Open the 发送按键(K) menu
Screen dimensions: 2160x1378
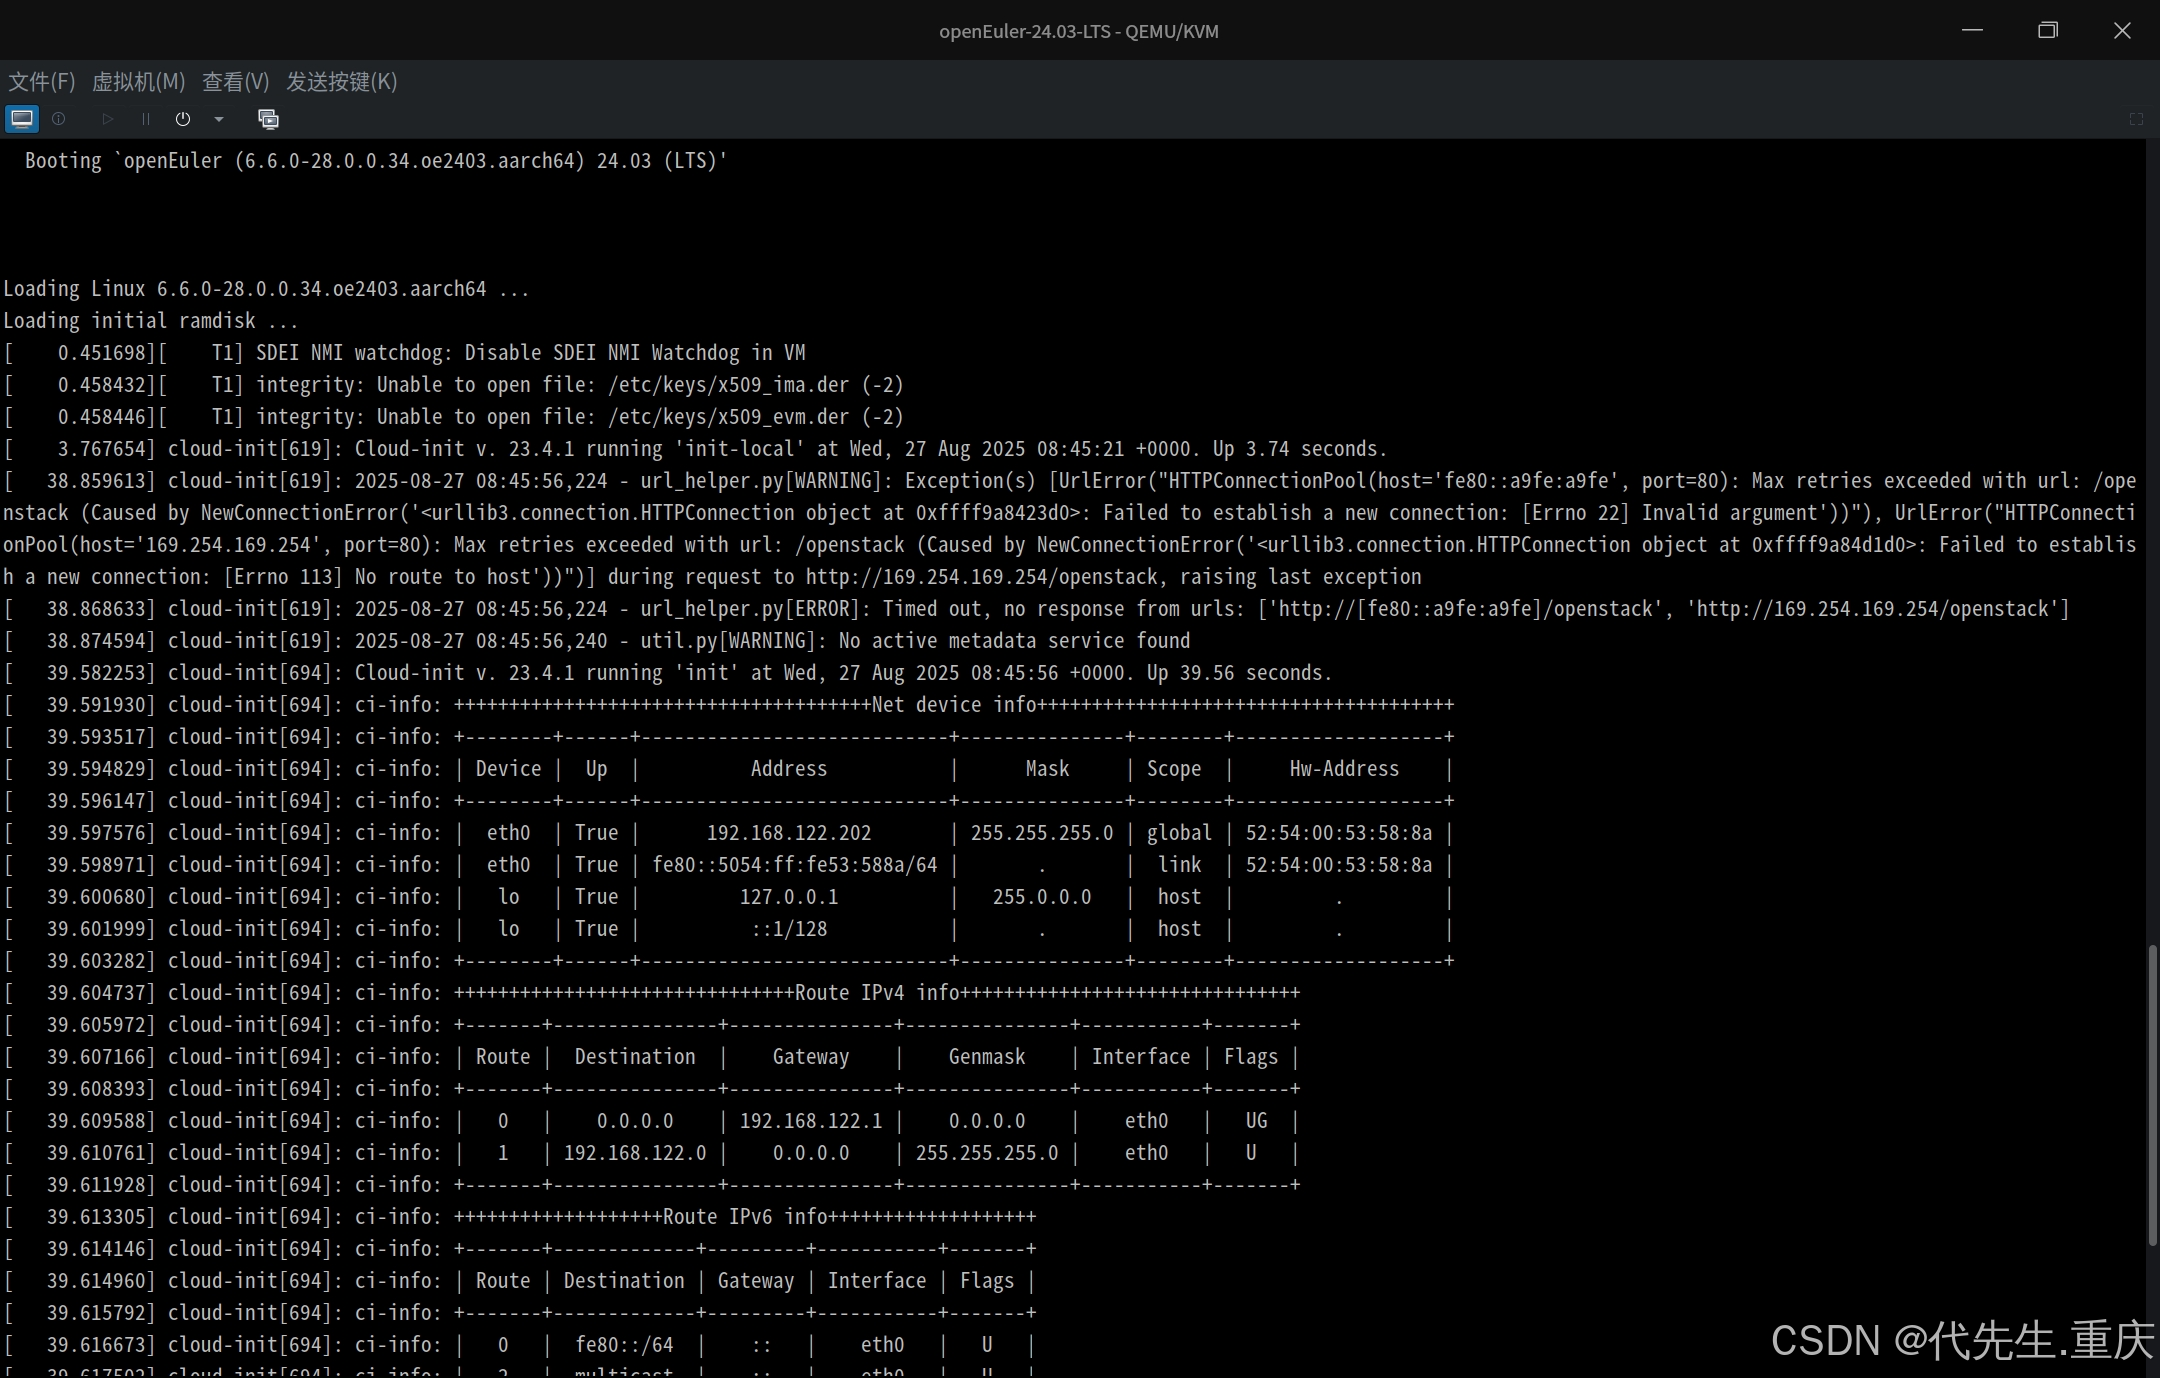[x=342, y=82]
